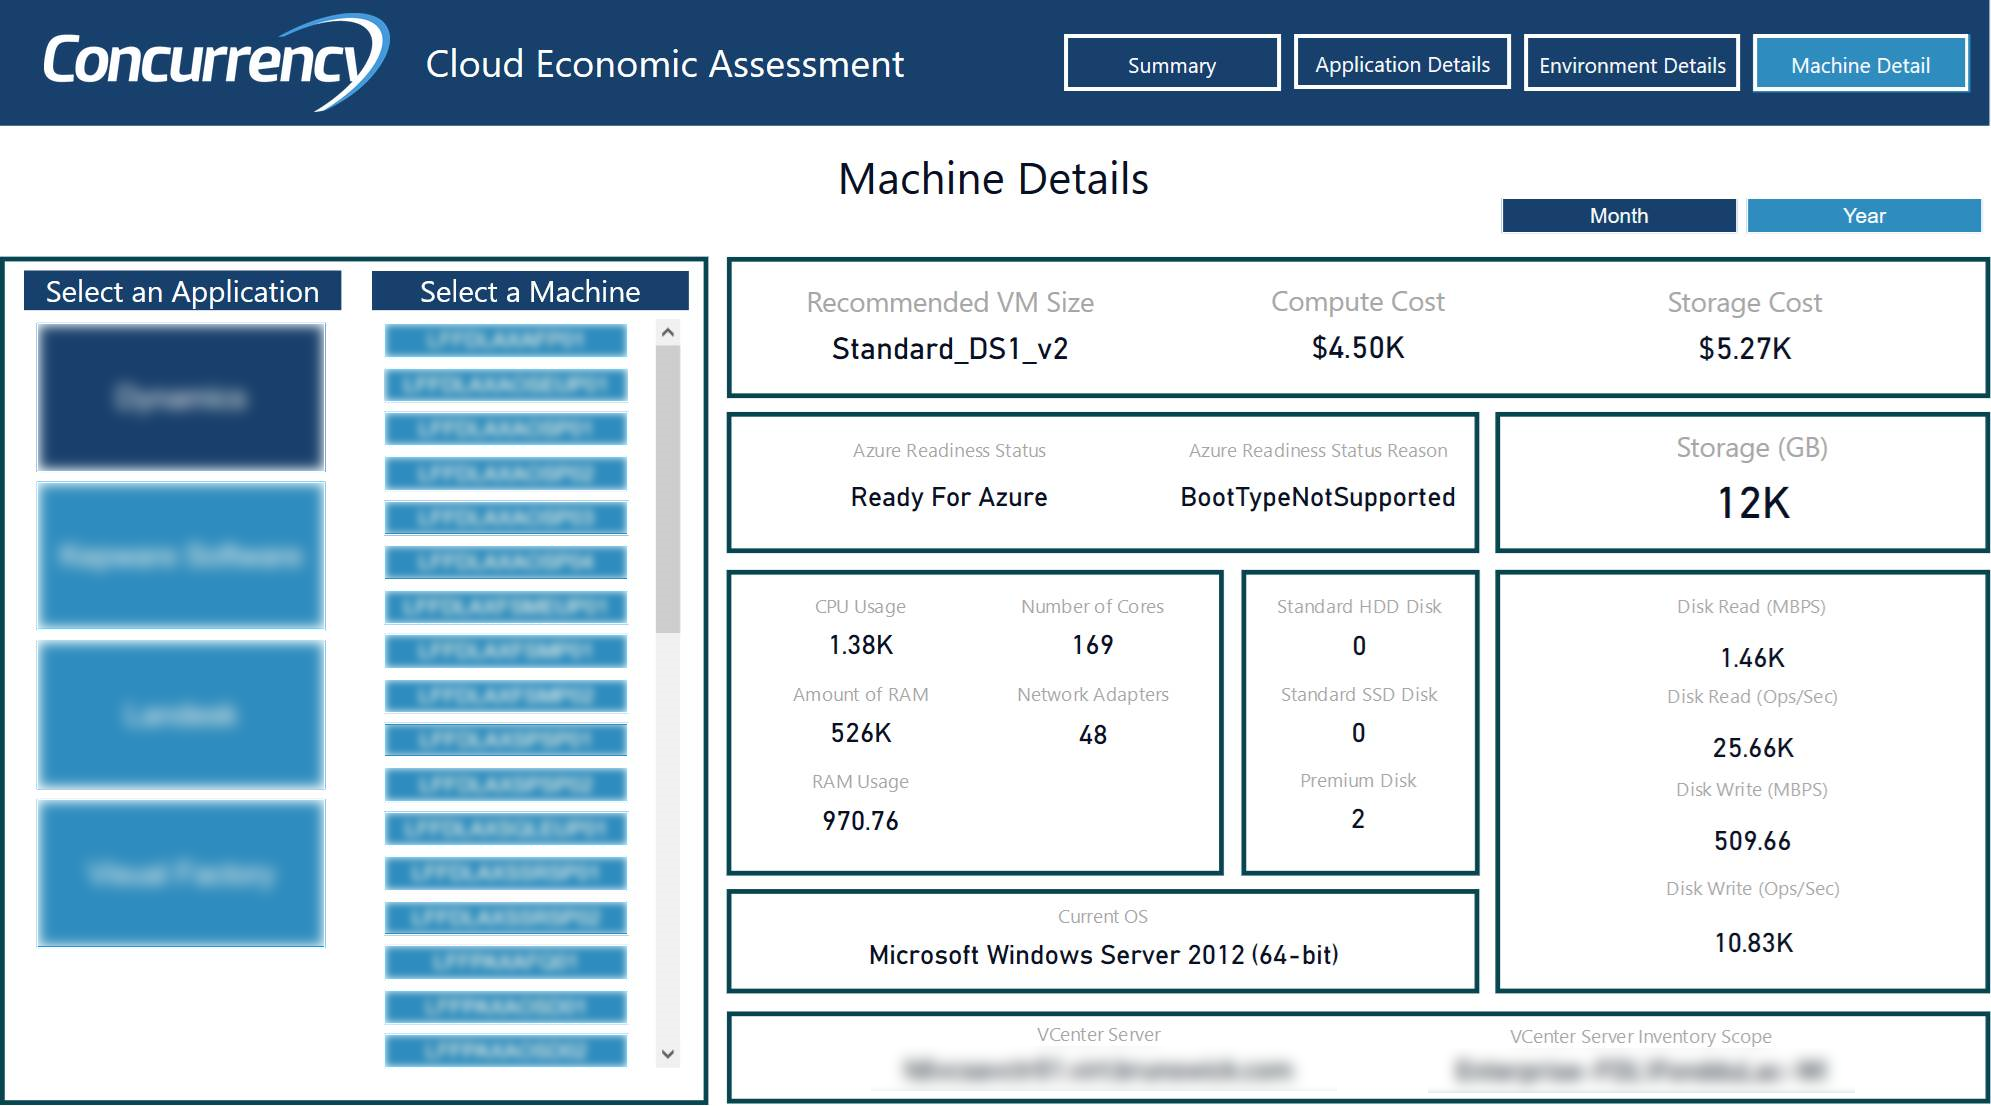Click the 1.38K CPU usage value
This screenshot has width=1991, height=1106.
861,645
